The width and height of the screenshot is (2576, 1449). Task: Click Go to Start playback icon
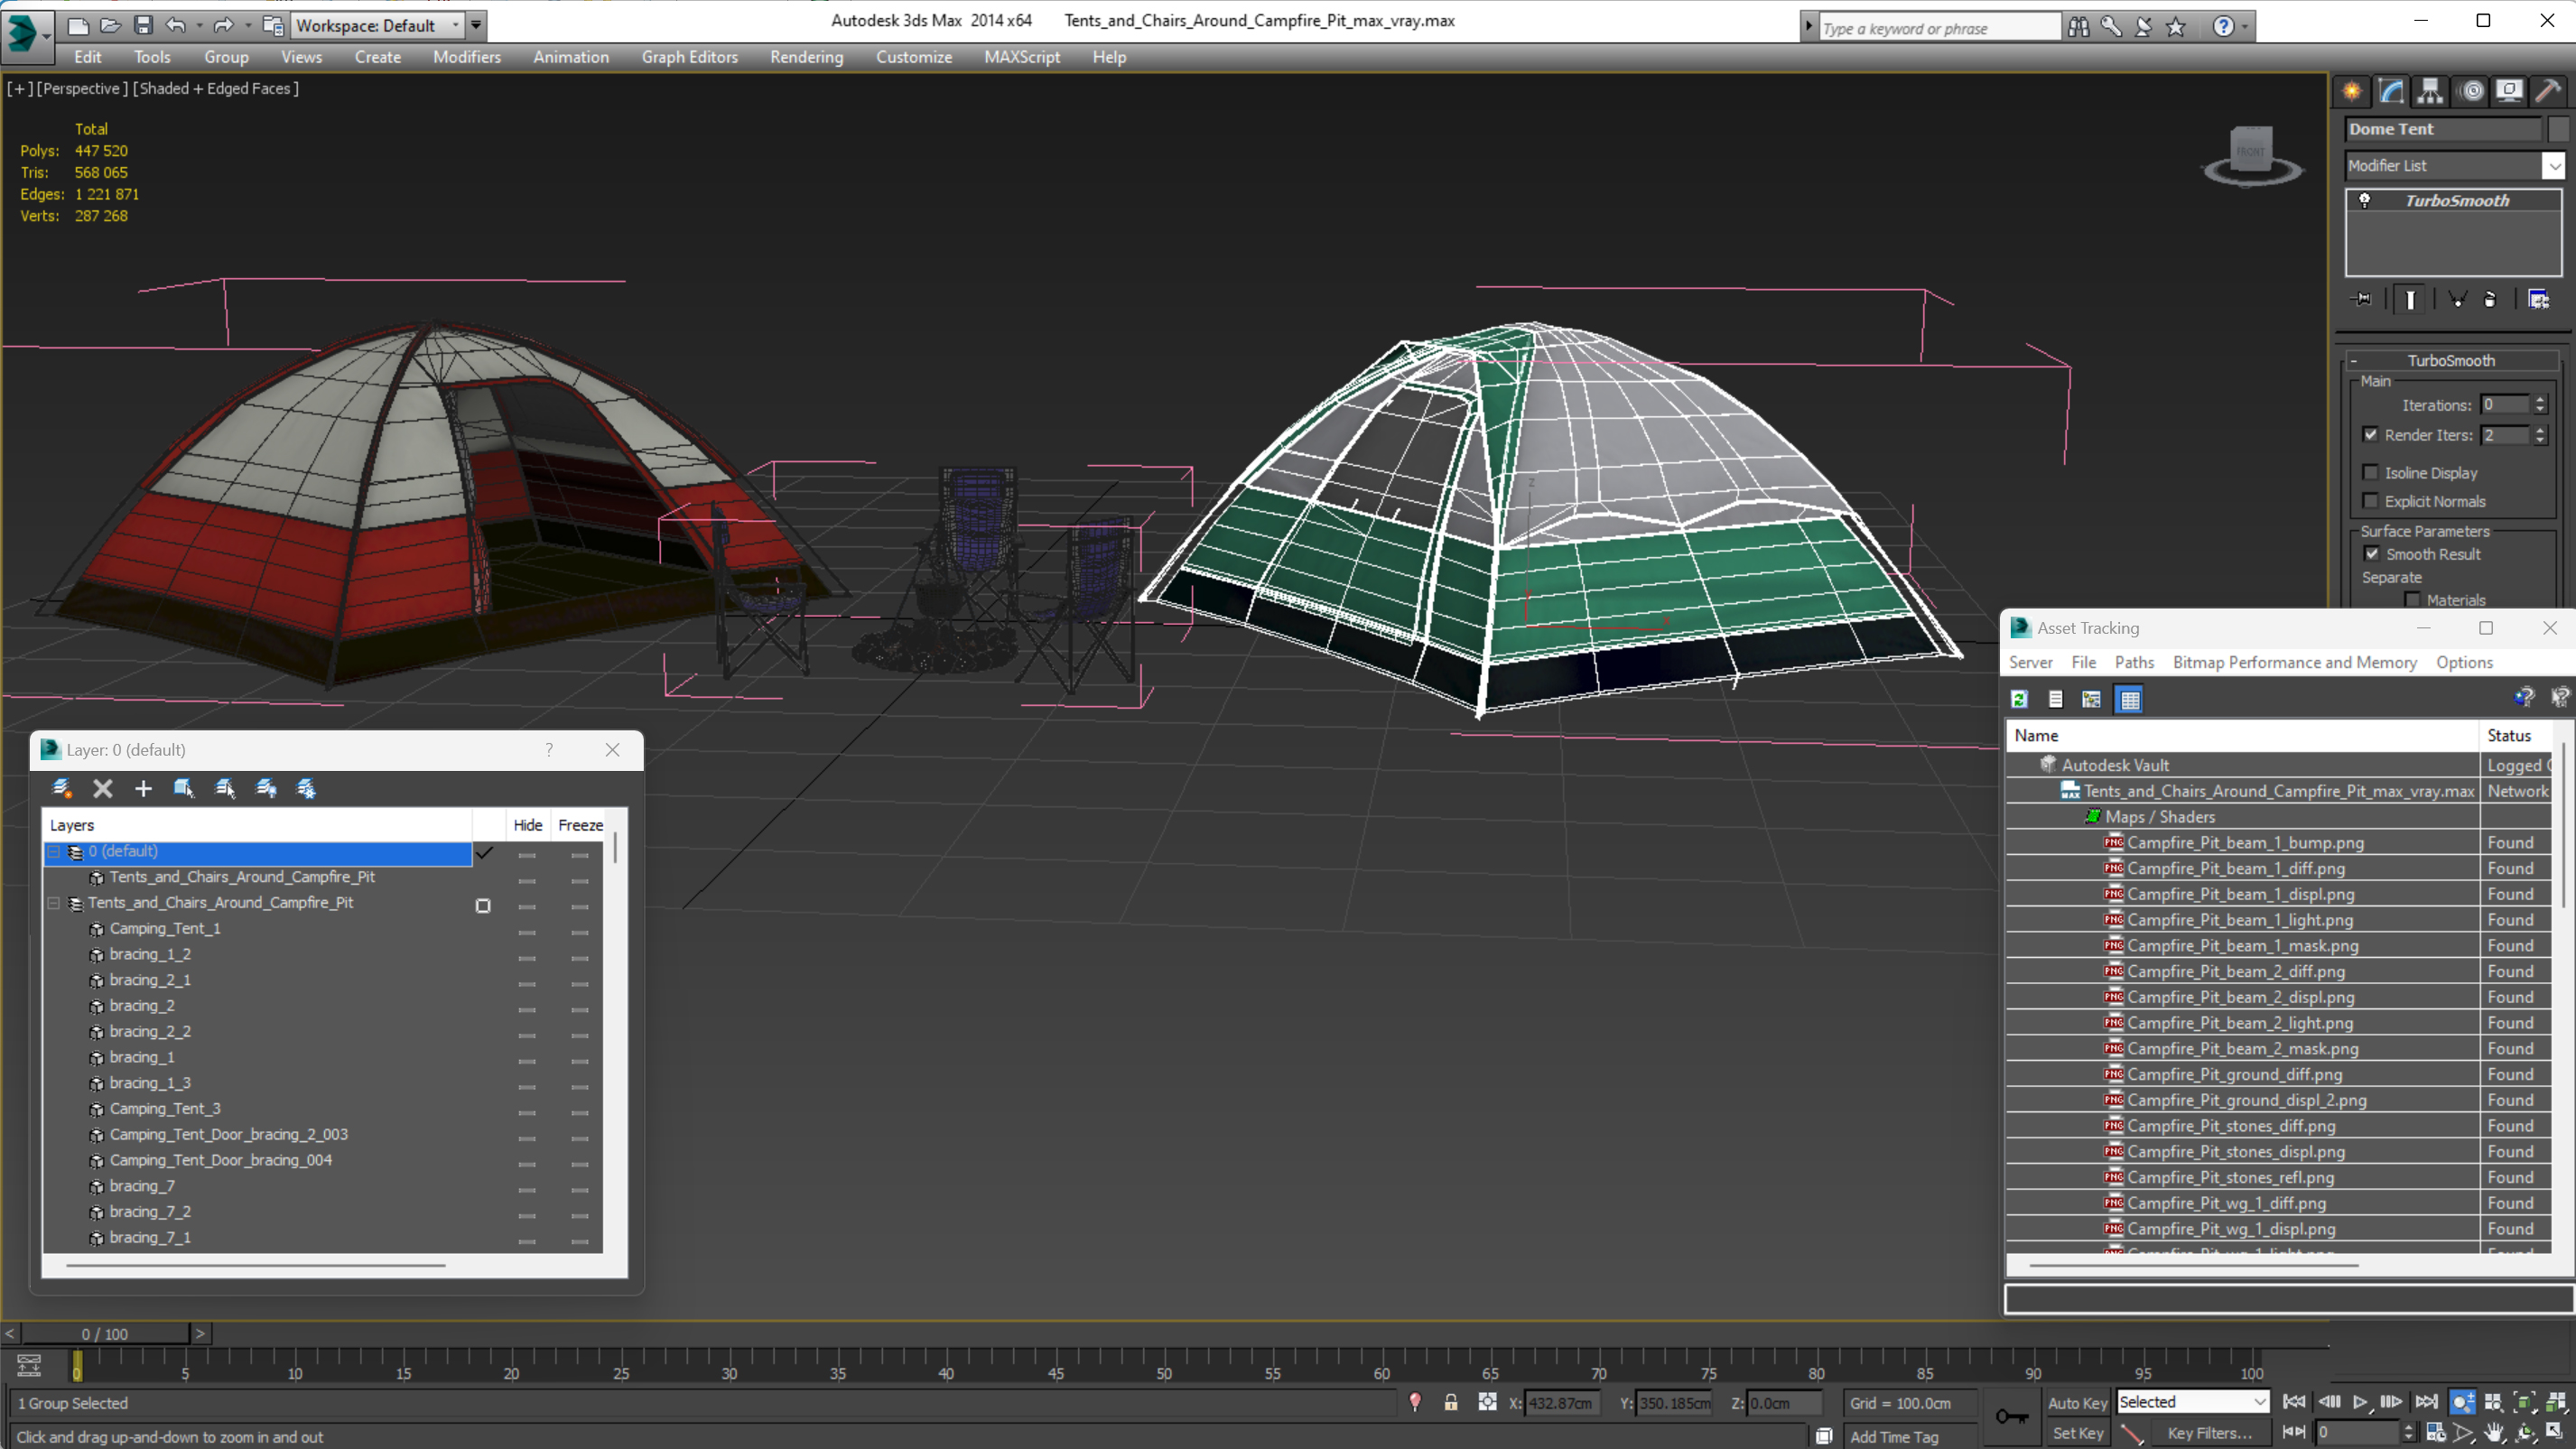[2294, 1402]
